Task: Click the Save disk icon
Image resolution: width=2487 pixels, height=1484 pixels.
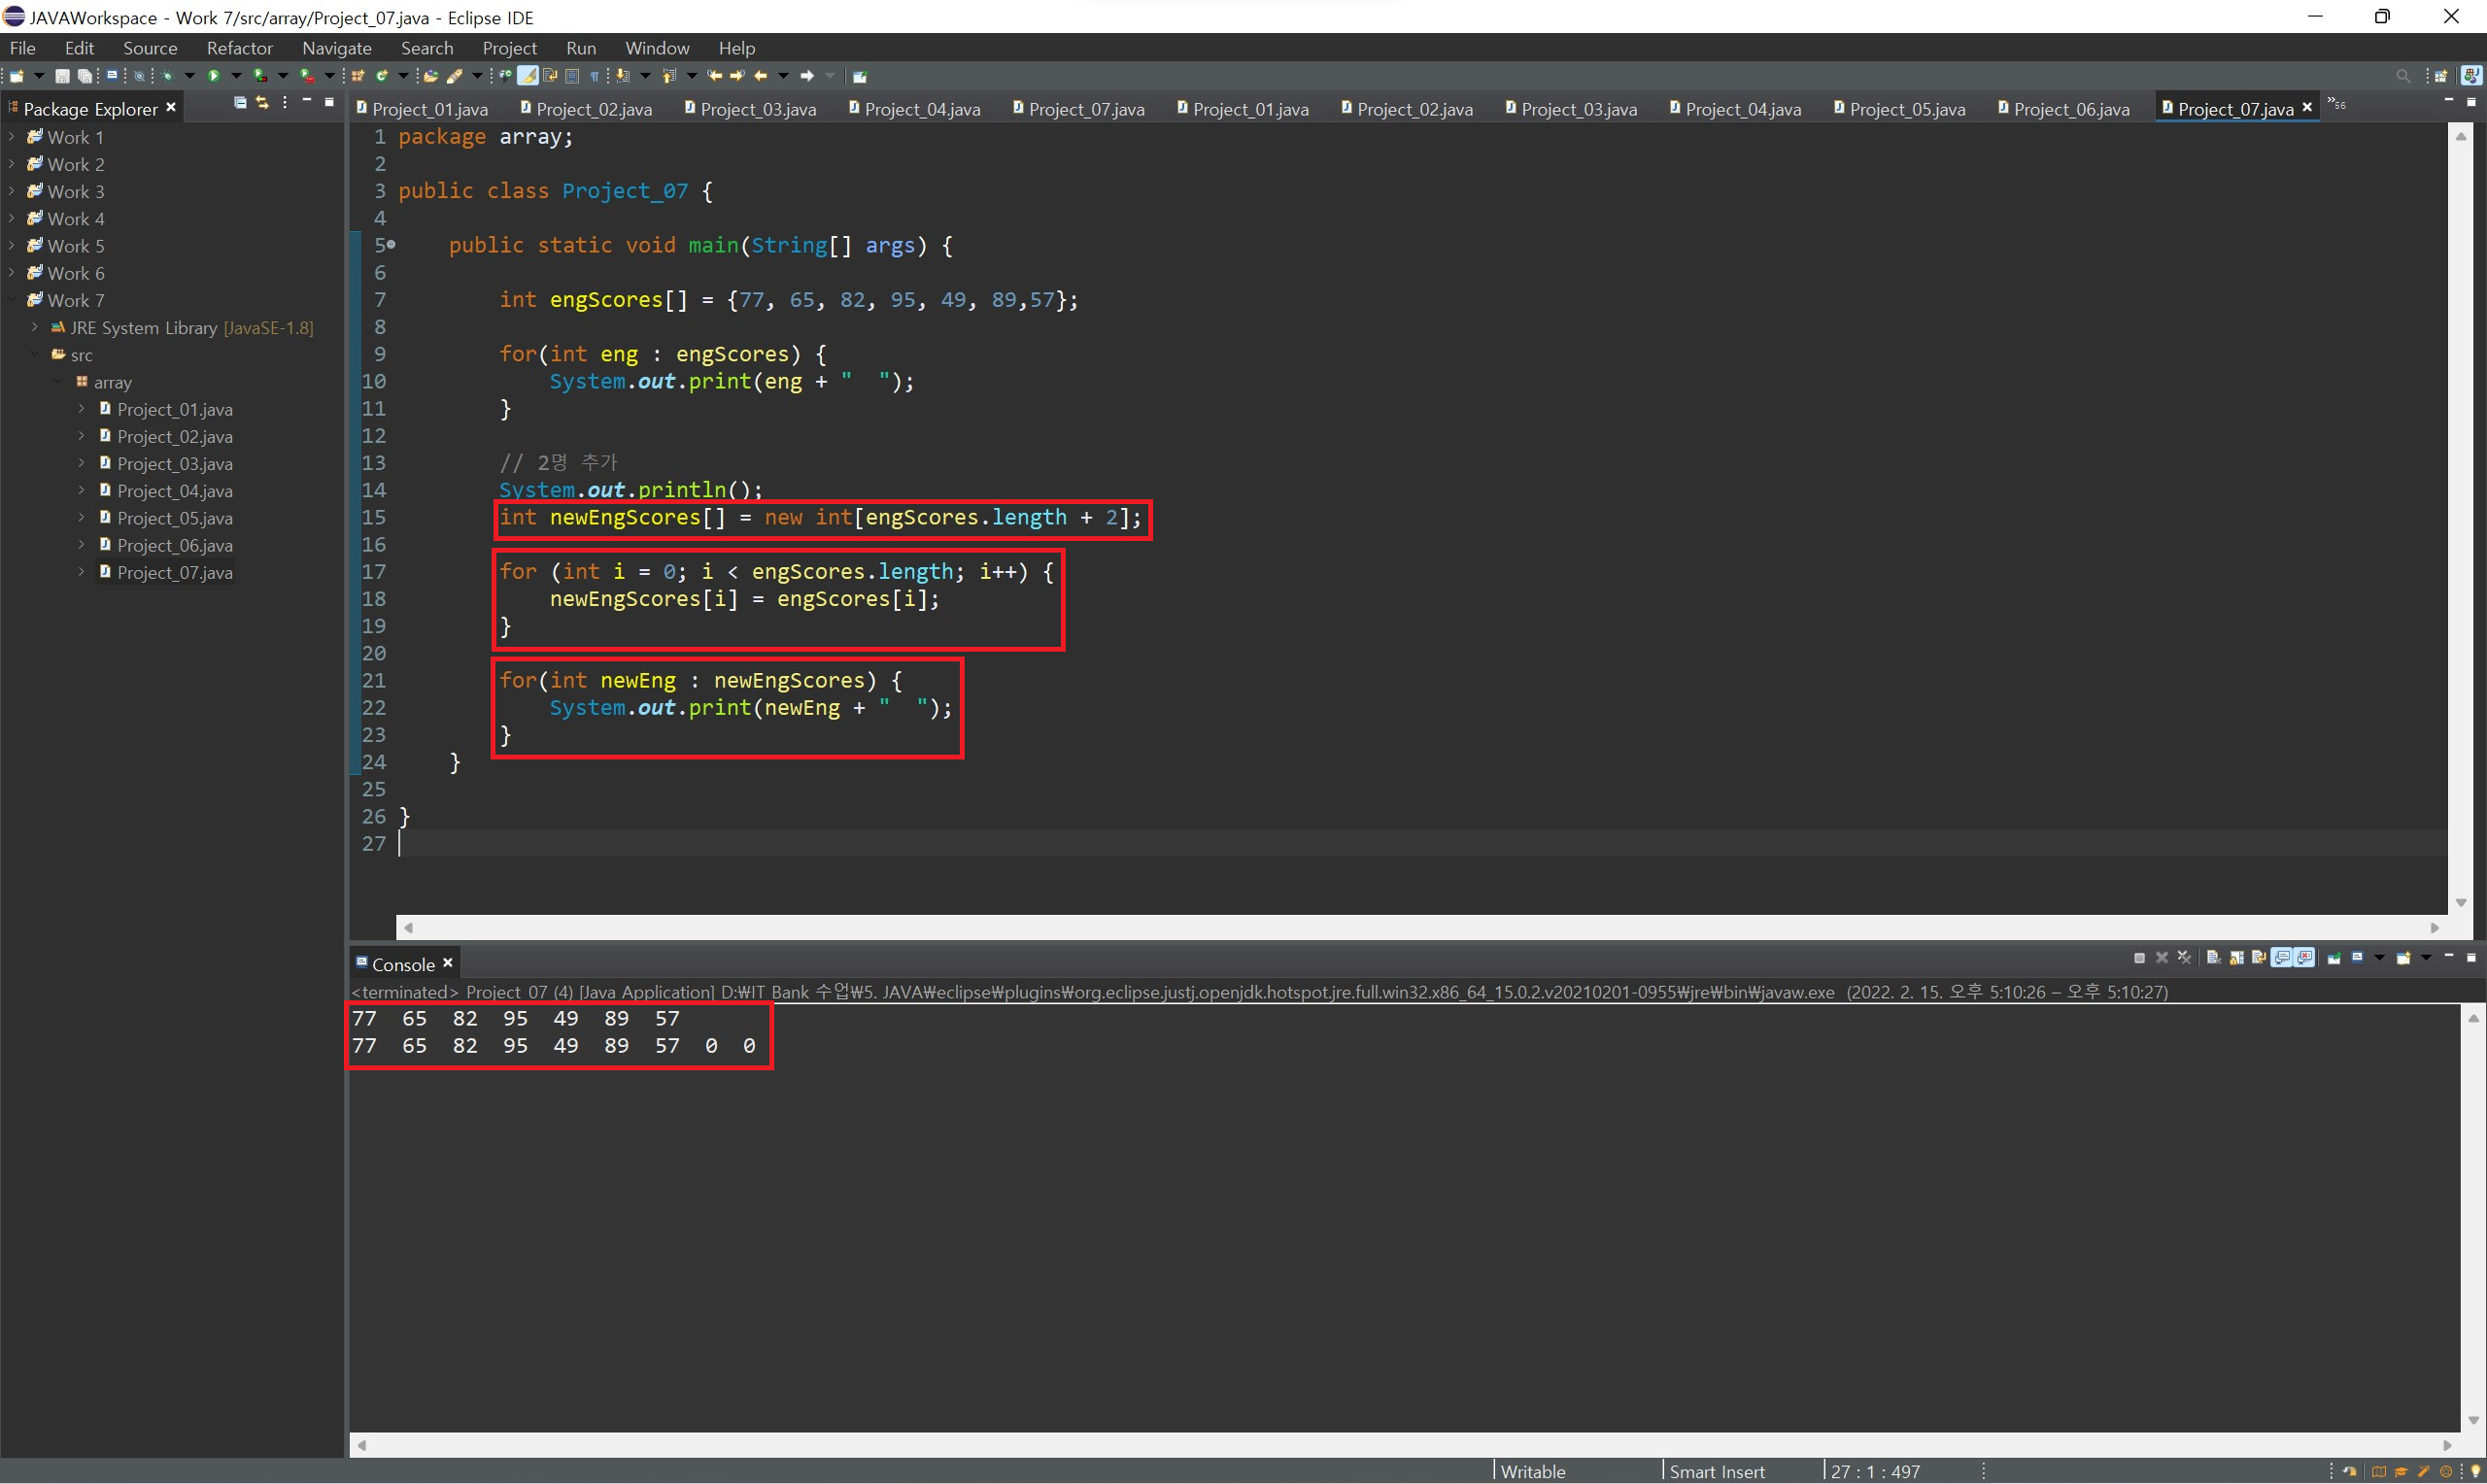Action: tap(62, 76)
